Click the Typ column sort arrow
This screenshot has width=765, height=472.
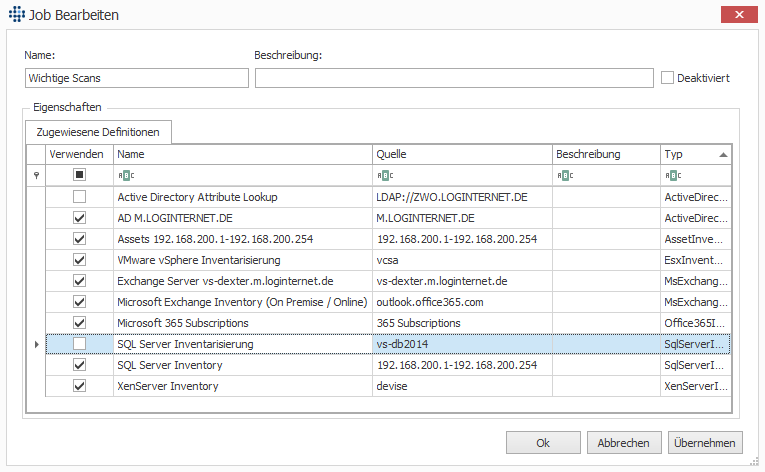tap(723, 155)
